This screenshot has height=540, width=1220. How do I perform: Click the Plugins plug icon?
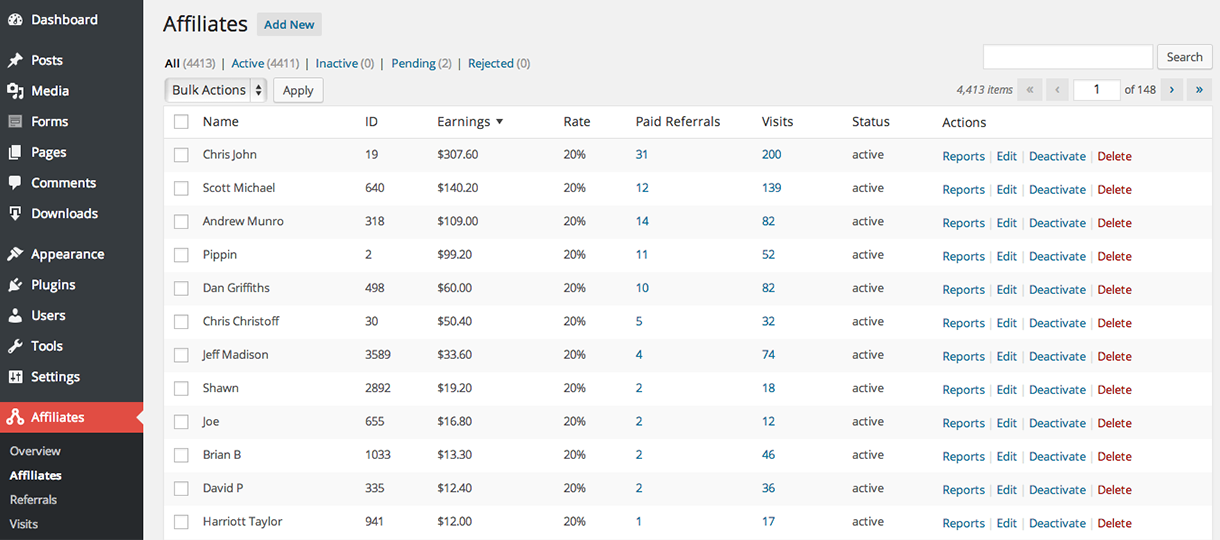pyautogui.click(x=15, y=285)
